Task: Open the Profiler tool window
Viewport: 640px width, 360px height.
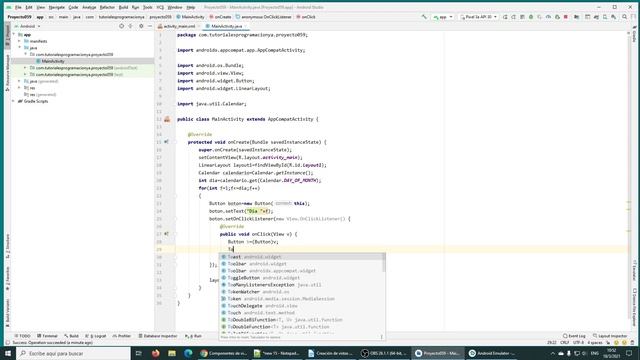Action: click(x=122, y=336)
